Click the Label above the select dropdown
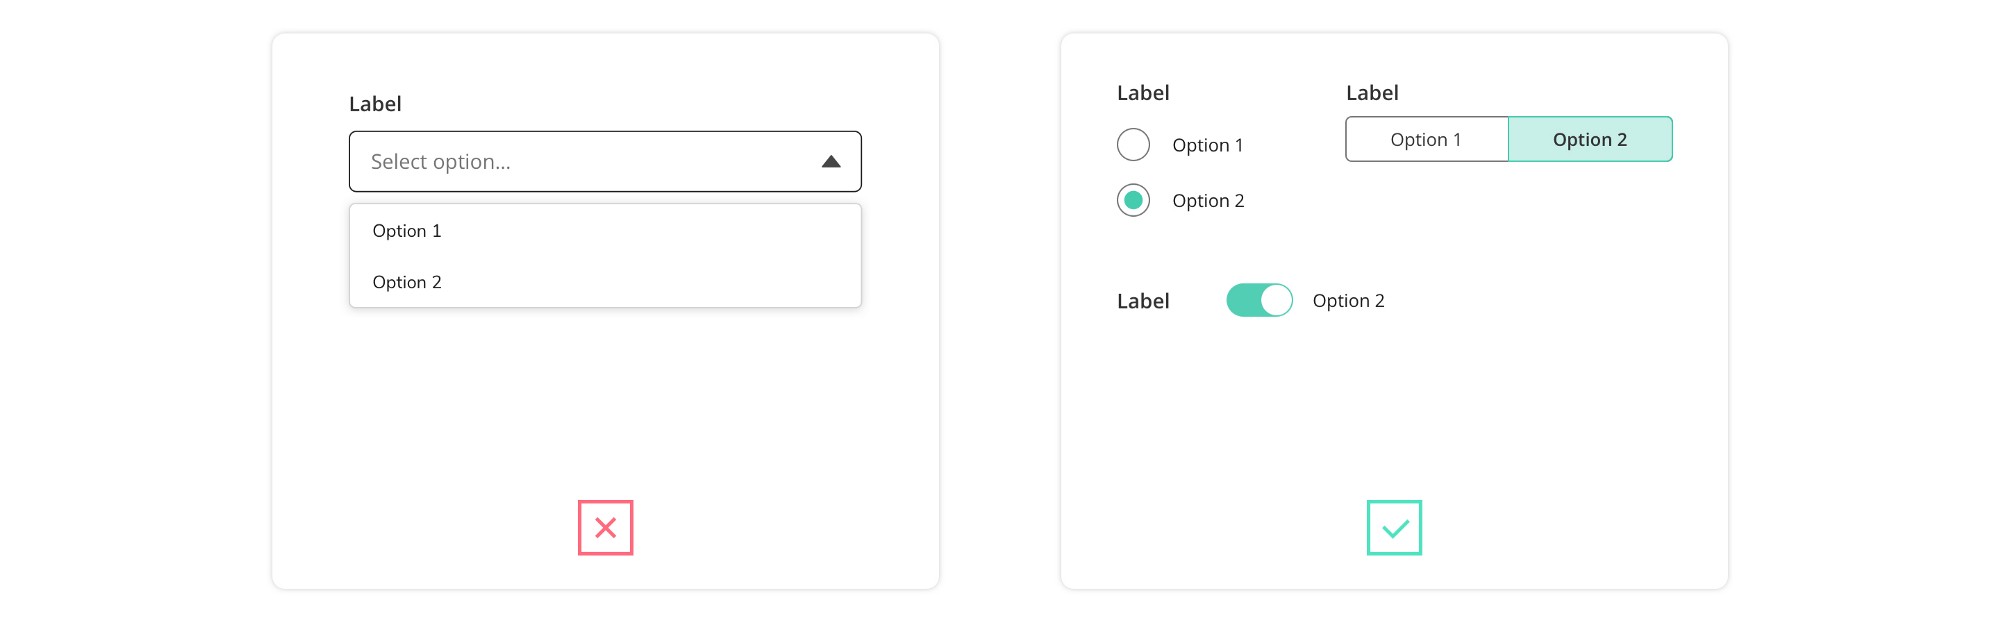 pos(375,104)
